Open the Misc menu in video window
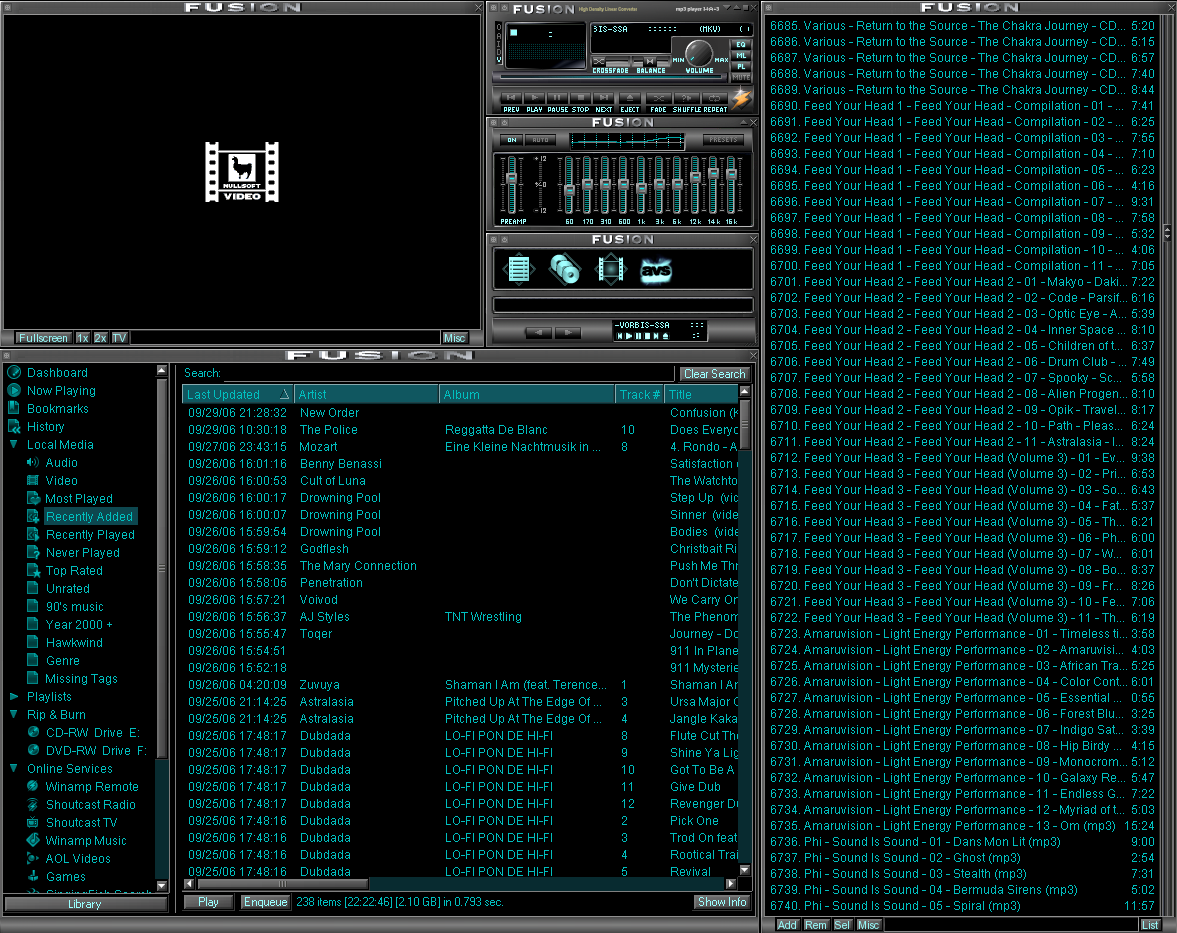 click(454, 338)
